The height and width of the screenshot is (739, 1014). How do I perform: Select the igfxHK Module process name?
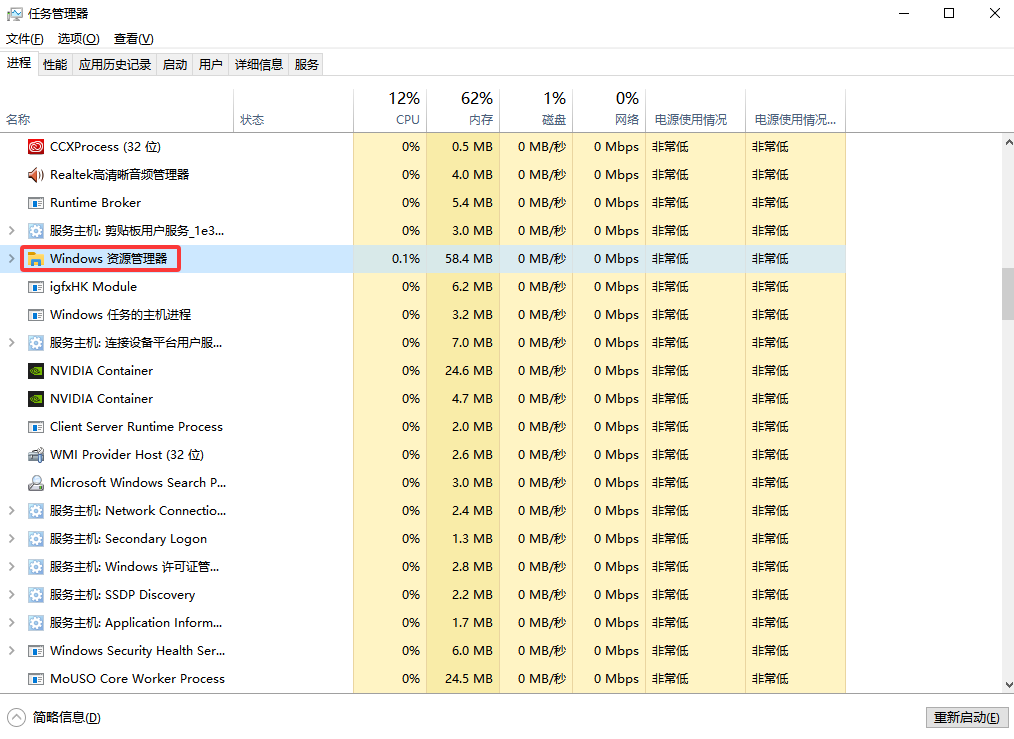click(x=93, y=287)
